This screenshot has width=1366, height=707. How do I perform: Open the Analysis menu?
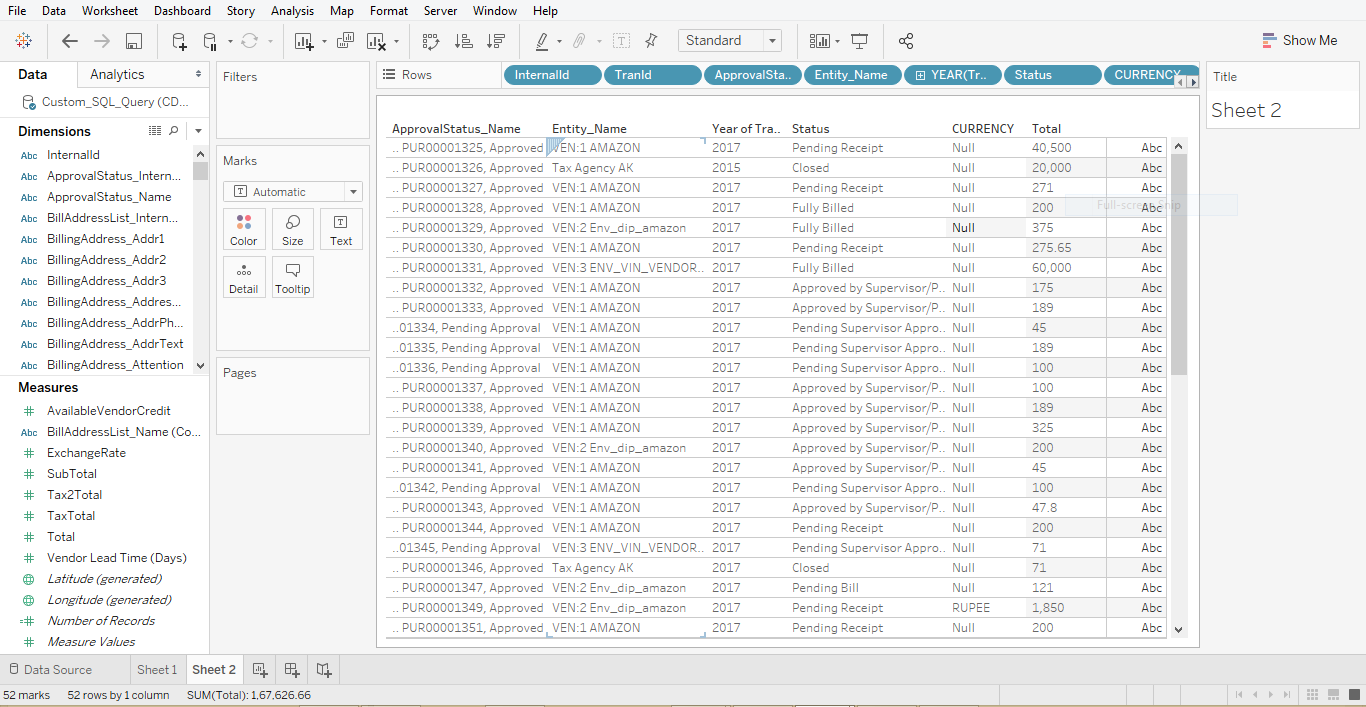tap(292, 11)
